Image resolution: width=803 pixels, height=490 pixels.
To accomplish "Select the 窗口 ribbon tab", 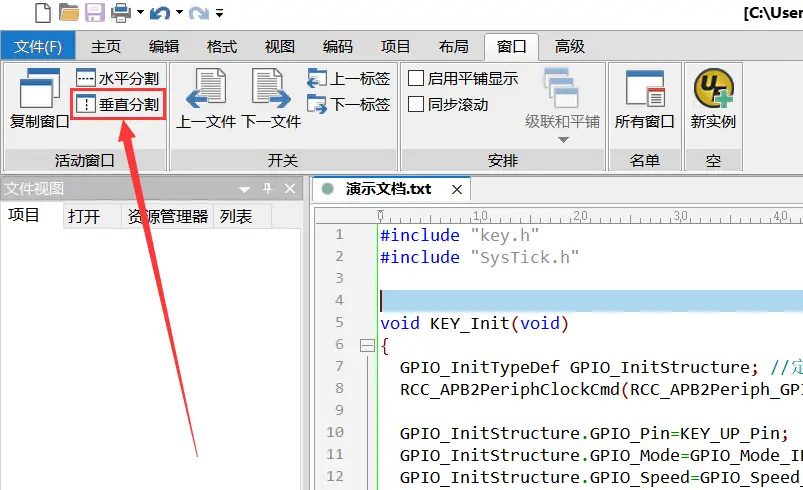I will point(511,47).
